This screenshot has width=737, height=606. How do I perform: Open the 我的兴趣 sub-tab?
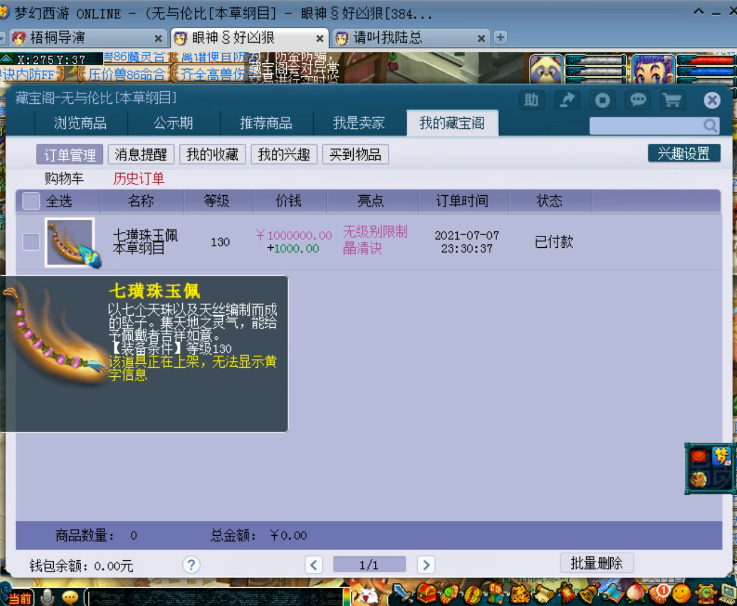(x=284, y=154)
